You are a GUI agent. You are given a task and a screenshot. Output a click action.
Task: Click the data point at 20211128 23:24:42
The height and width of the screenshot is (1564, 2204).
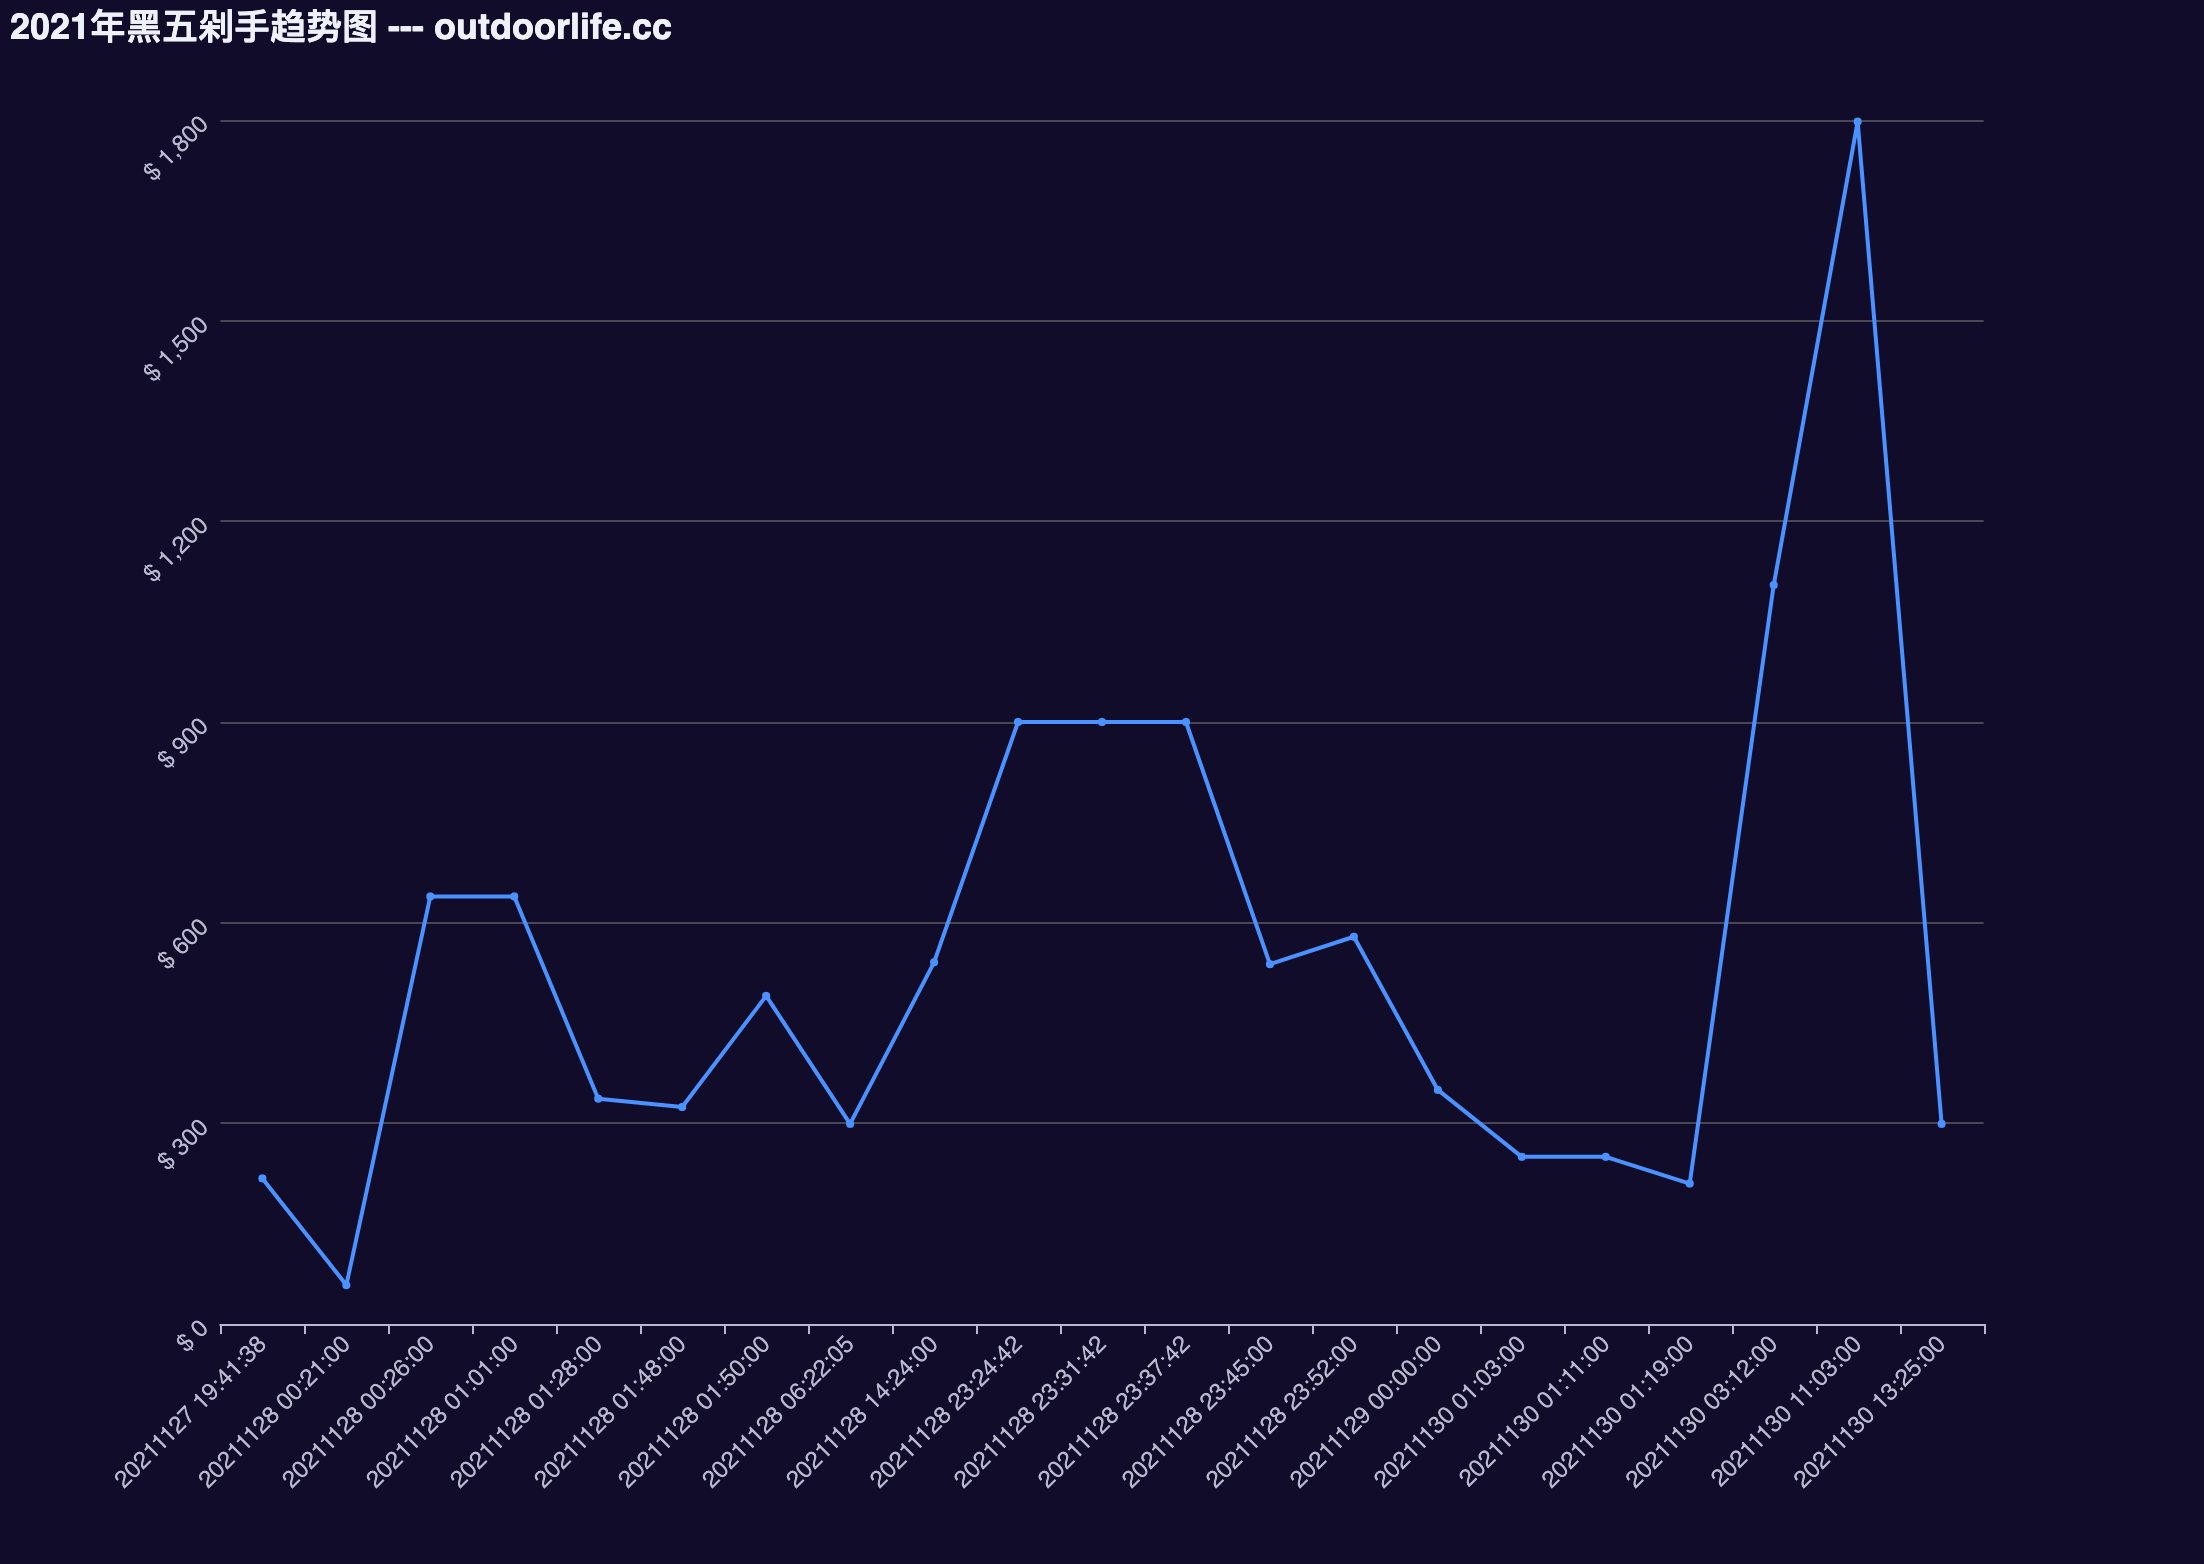click(1018, 722)
